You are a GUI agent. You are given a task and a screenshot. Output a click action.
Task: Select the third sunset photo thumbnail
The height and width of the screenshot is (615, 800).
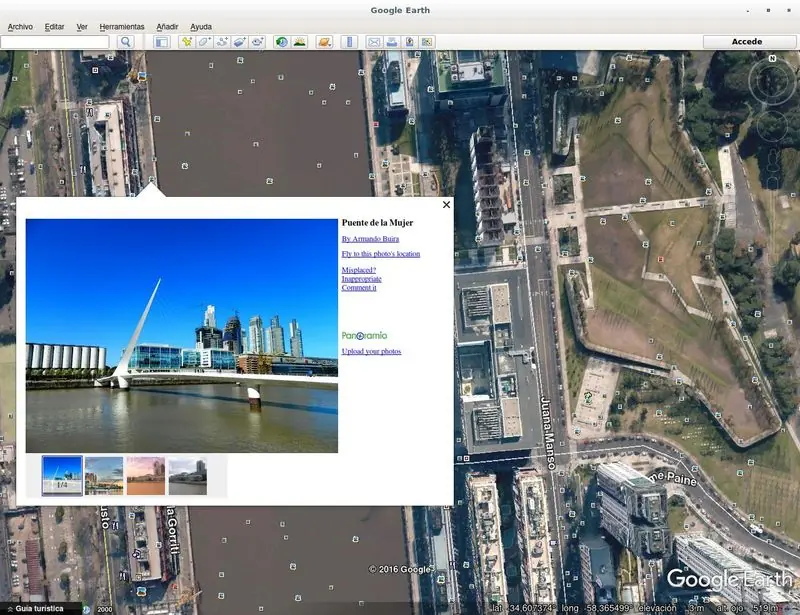pyautogui.click(x=146, y=476)
